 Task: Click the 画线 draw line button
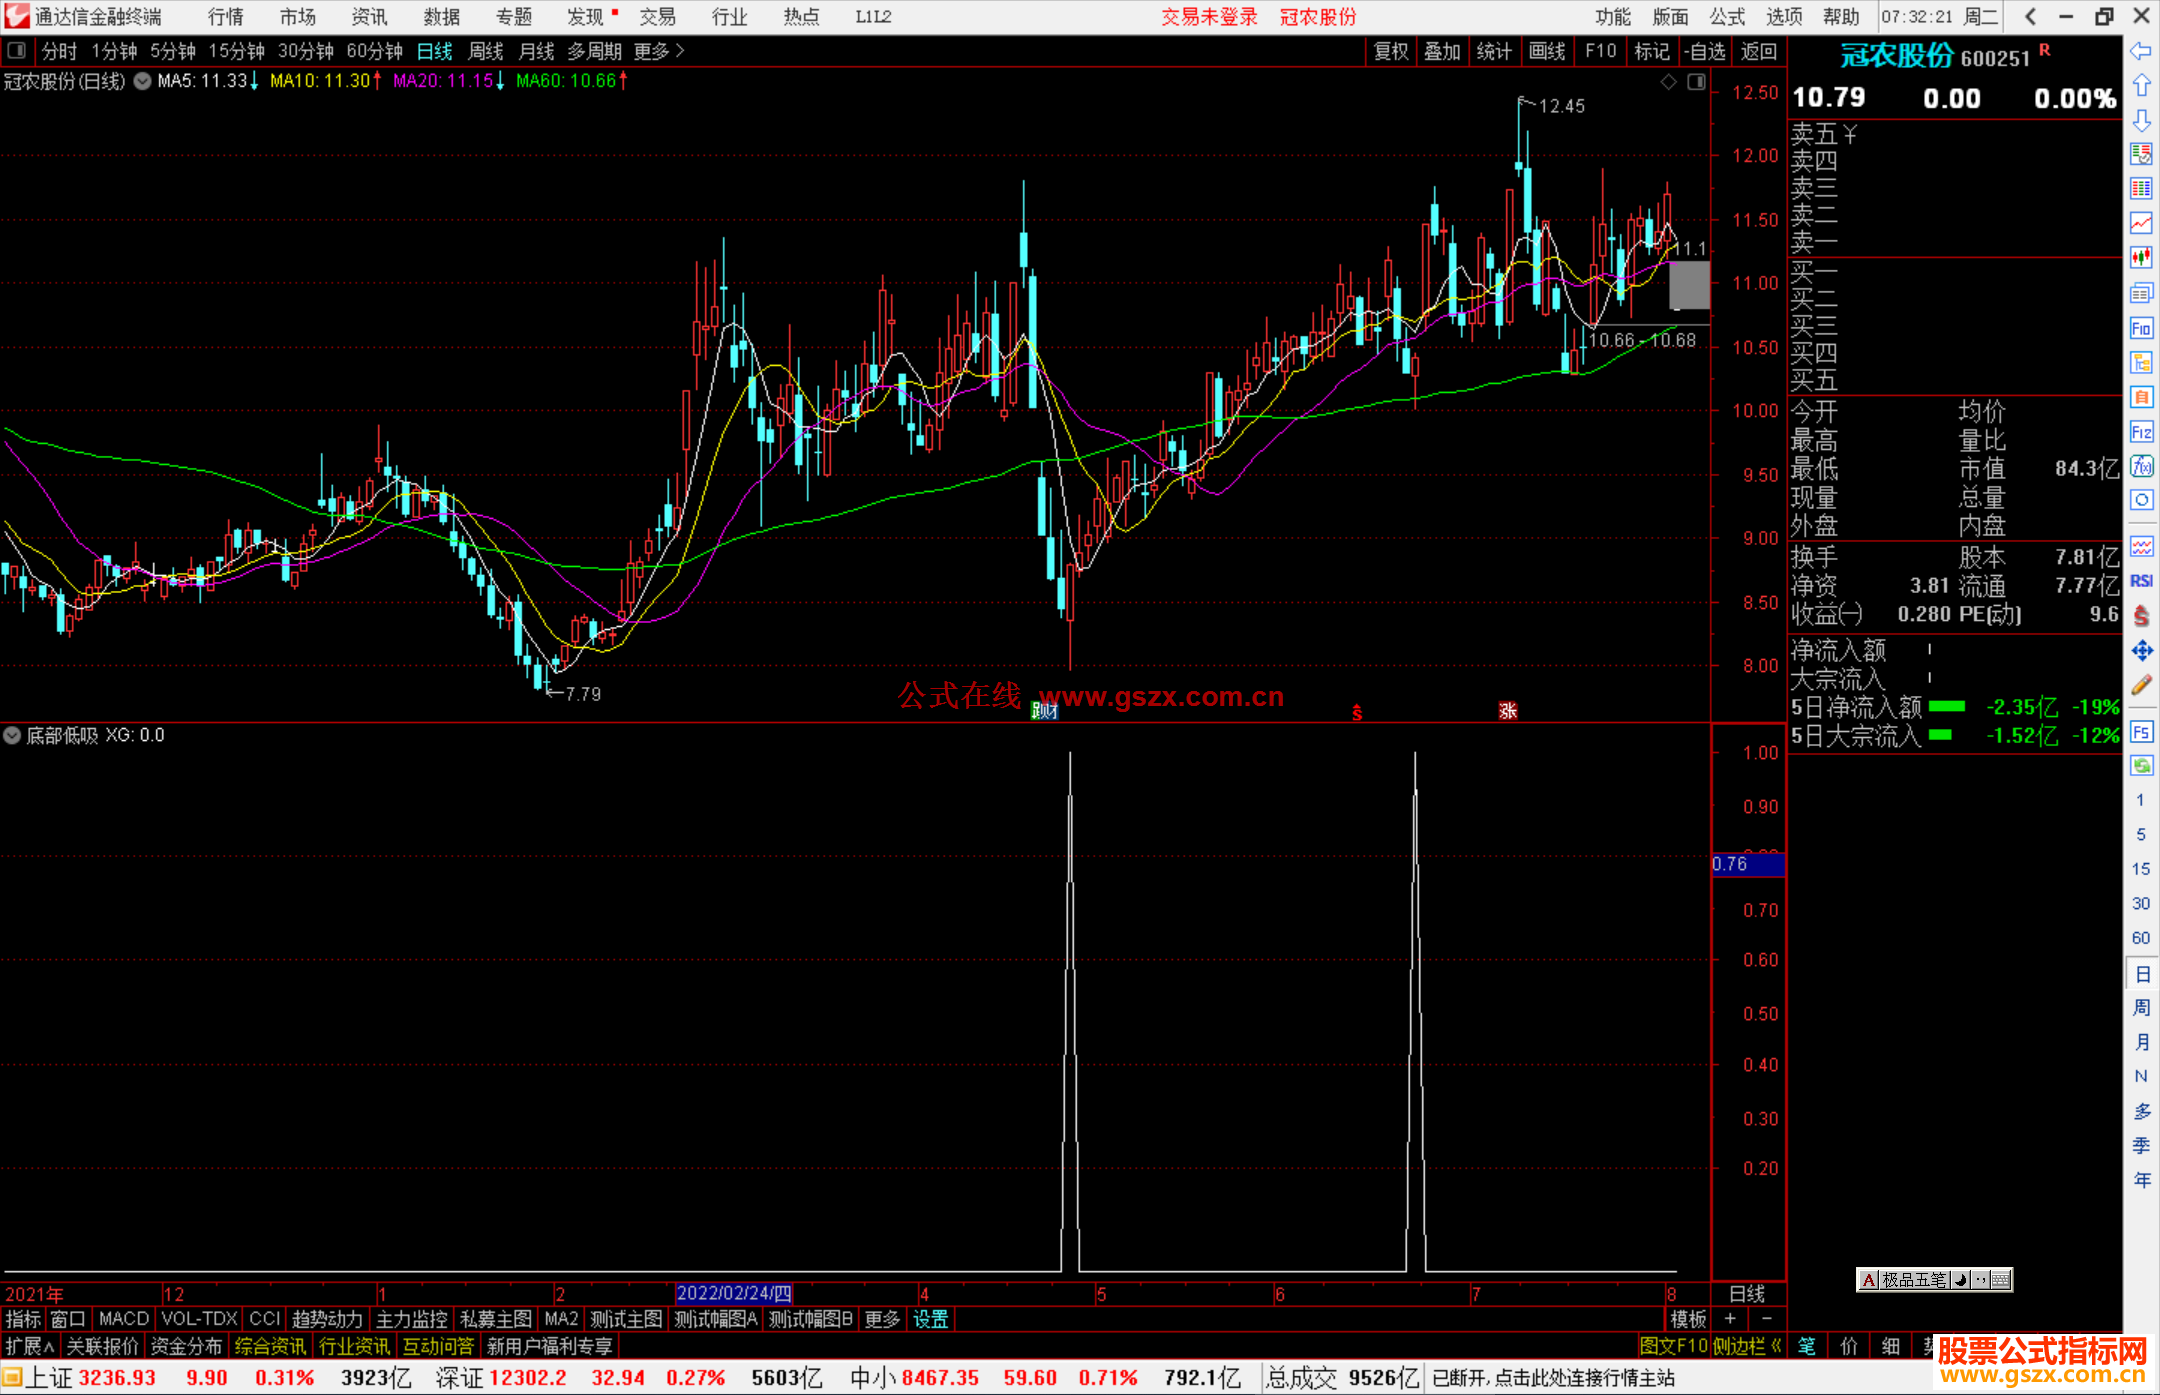pos(1547,51)
